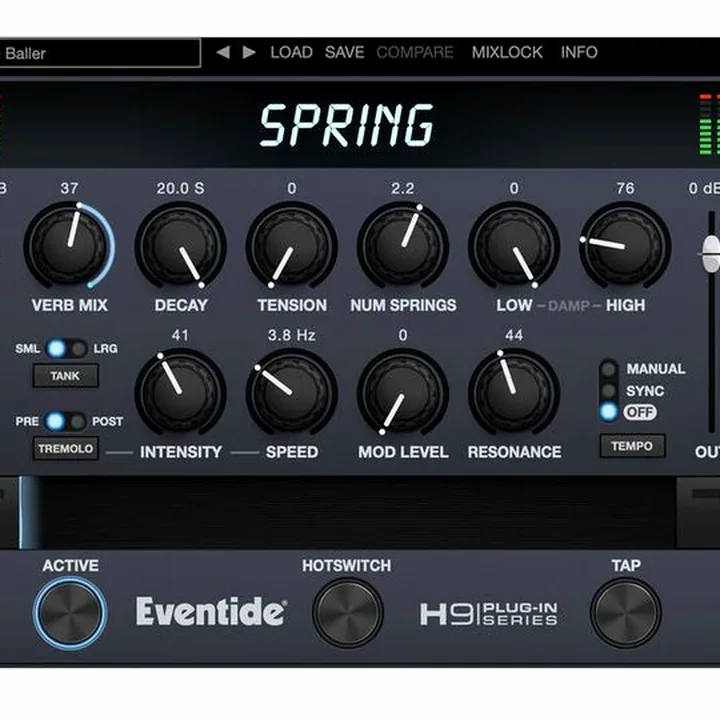The width and height of the screenshot is (720, 720).
Task: Click the COMPARE option
Action: coord(415,52)
